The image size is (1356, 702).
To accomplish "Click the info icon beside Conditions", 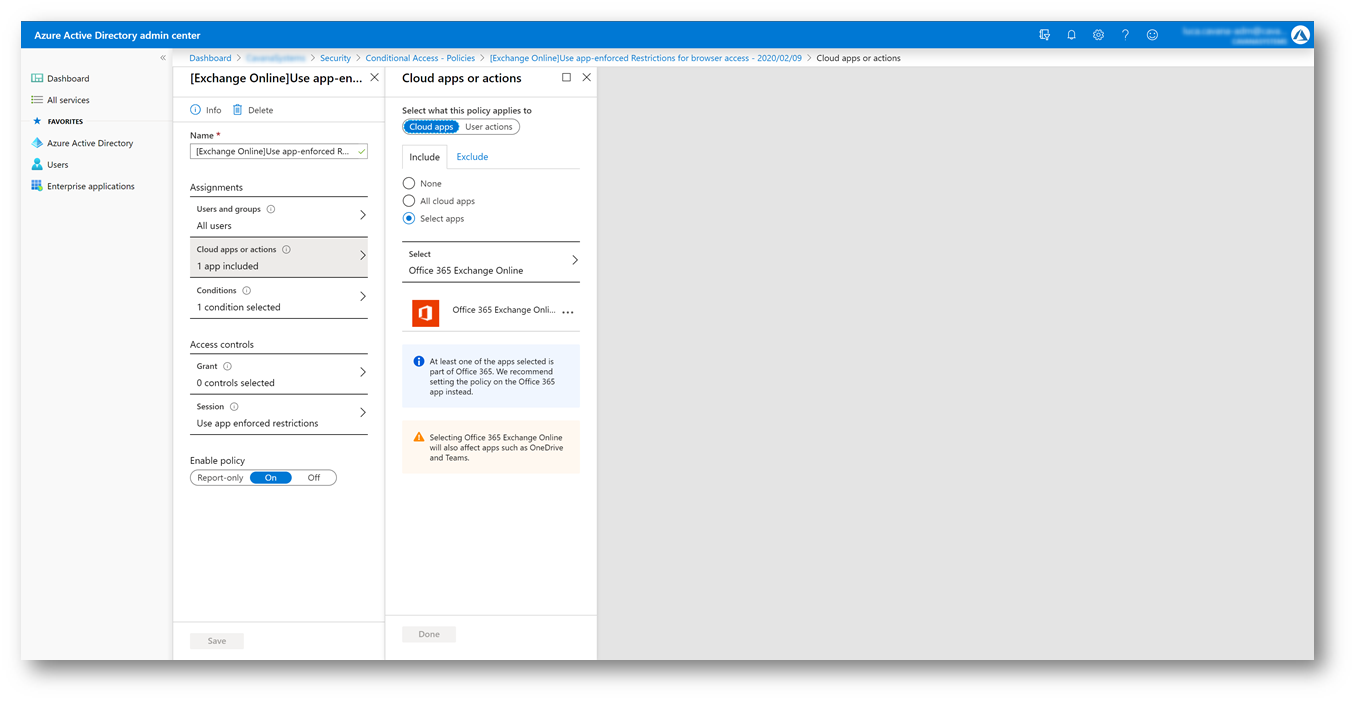I will click(x=247, y=291).
